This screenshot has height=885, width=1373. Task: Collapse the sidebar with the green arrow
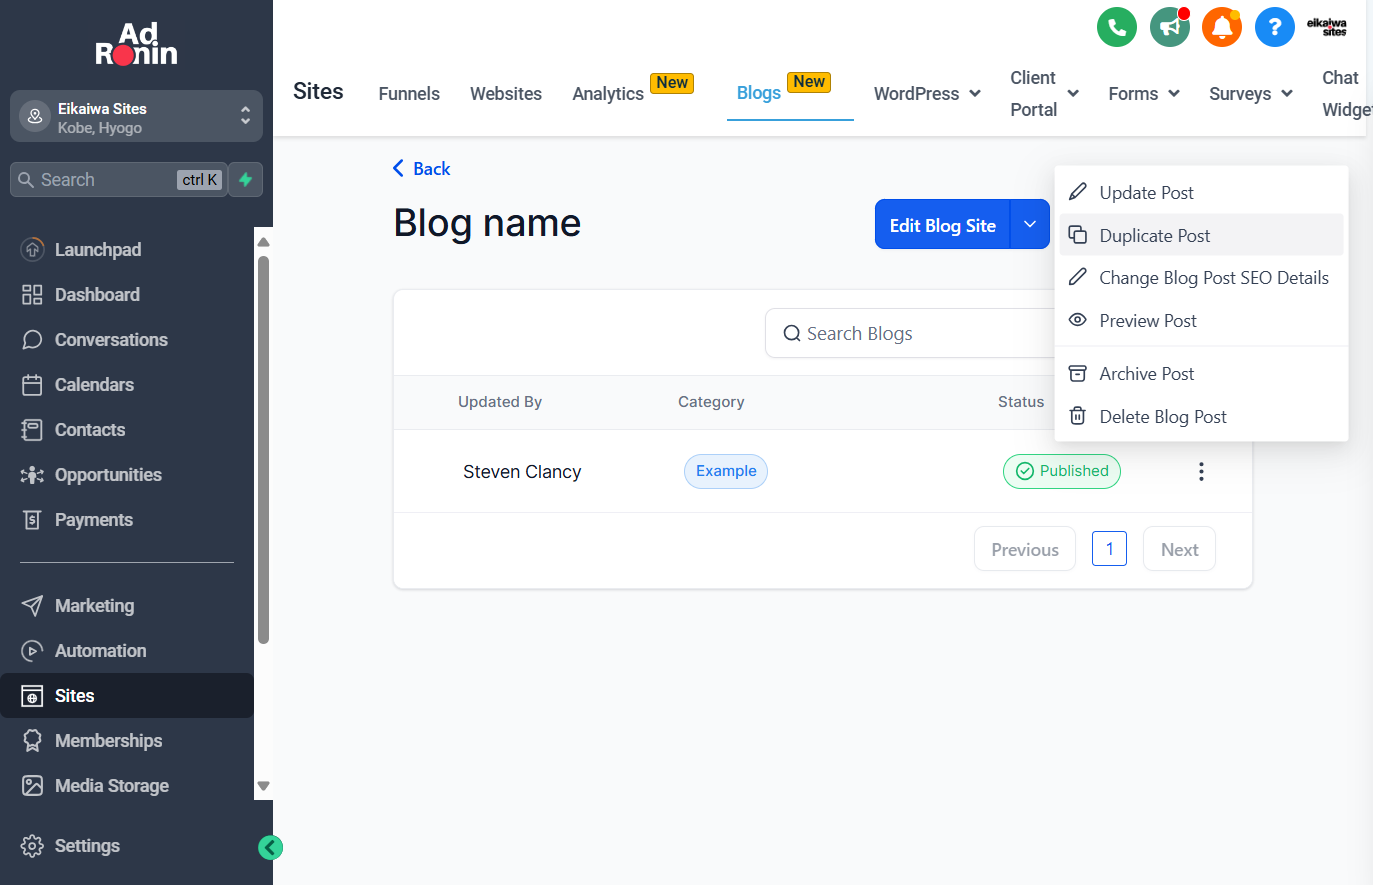coord(270,848)
